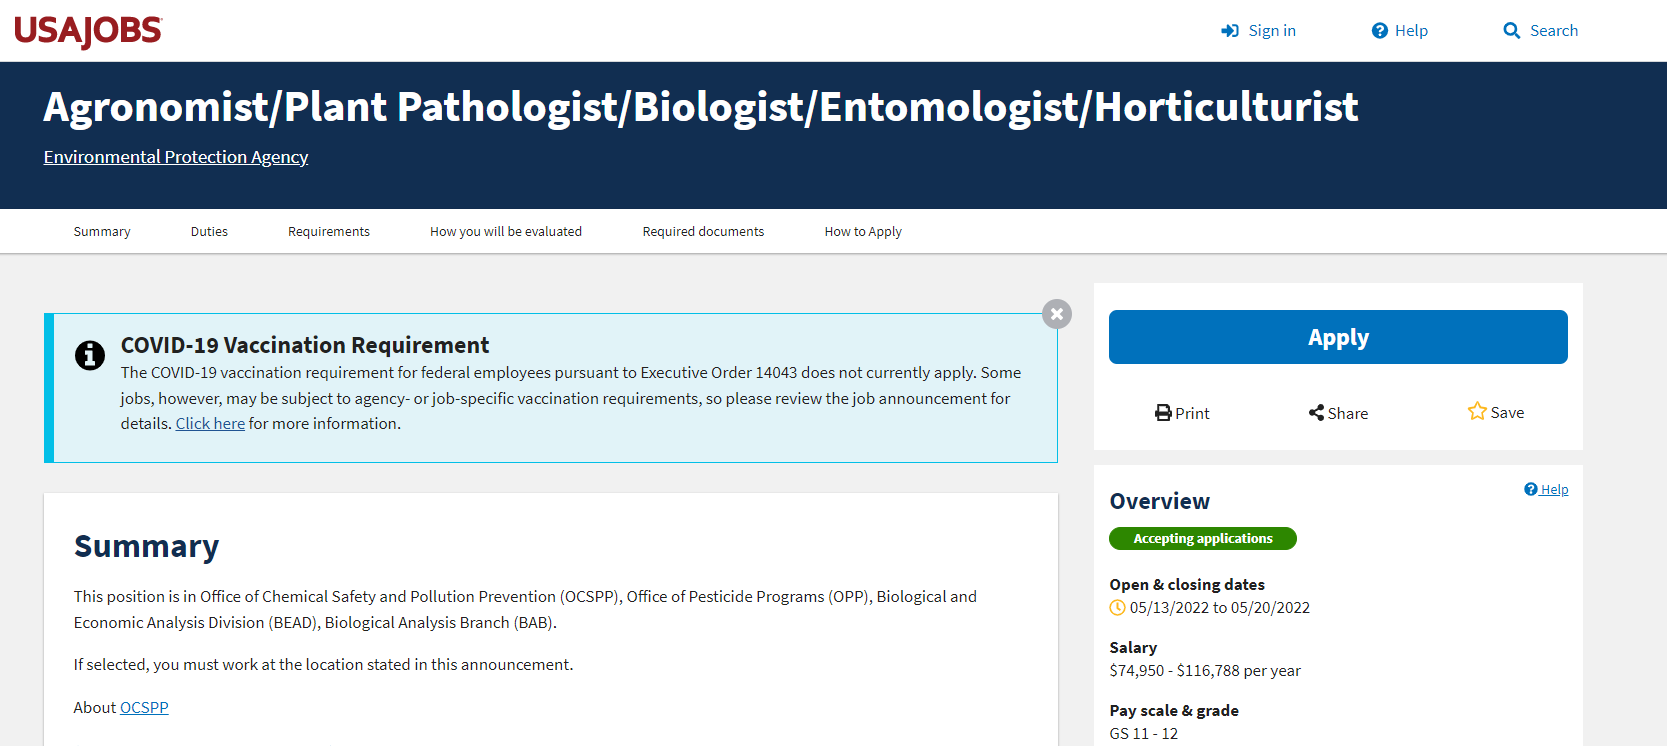Click the GS 11 - 12 grade text
This screenshot has width=1667, height=746.
pyautogui.click(x=1144, y=734)
